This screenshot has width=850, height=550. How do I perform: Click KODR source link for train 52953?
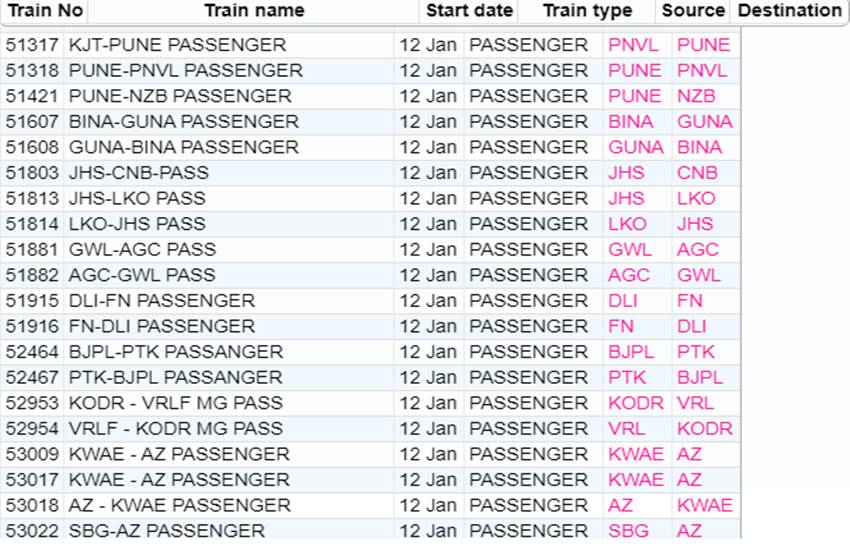pyautogui.click(x=636, y=403)
